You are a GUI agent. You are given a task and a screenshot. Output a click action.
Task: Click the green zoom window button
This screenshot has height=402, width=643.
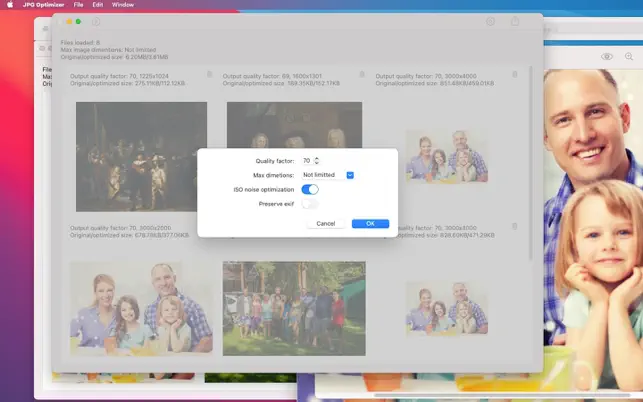[x=78, y=22]
